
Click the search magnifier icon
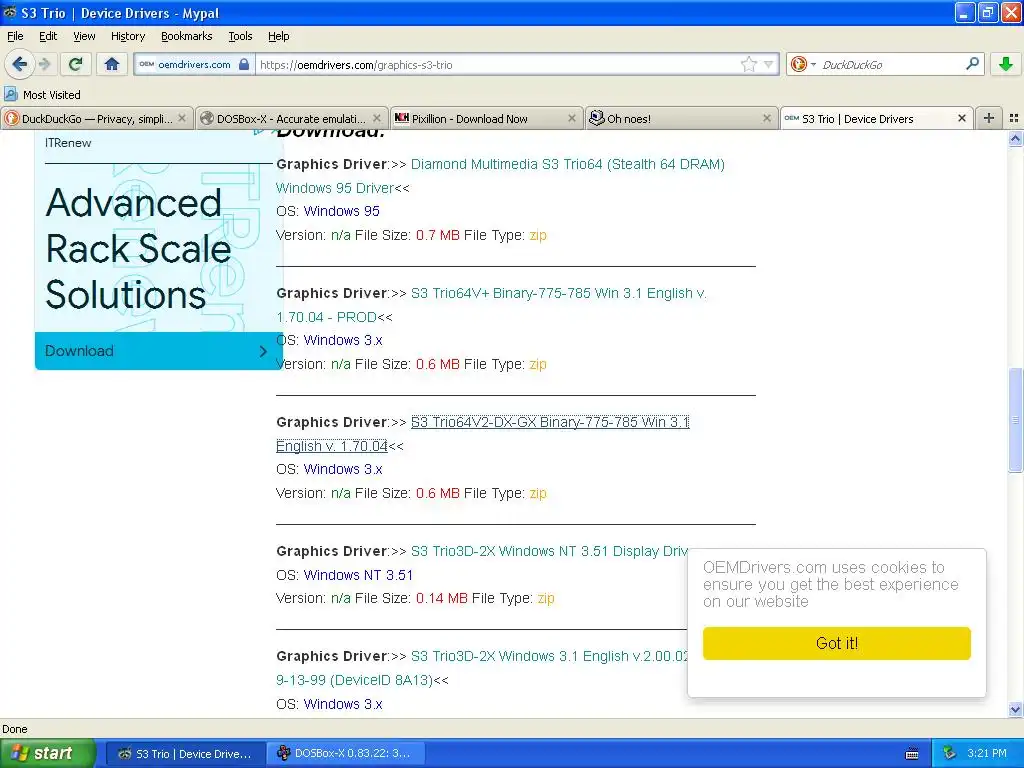(972, 64)
